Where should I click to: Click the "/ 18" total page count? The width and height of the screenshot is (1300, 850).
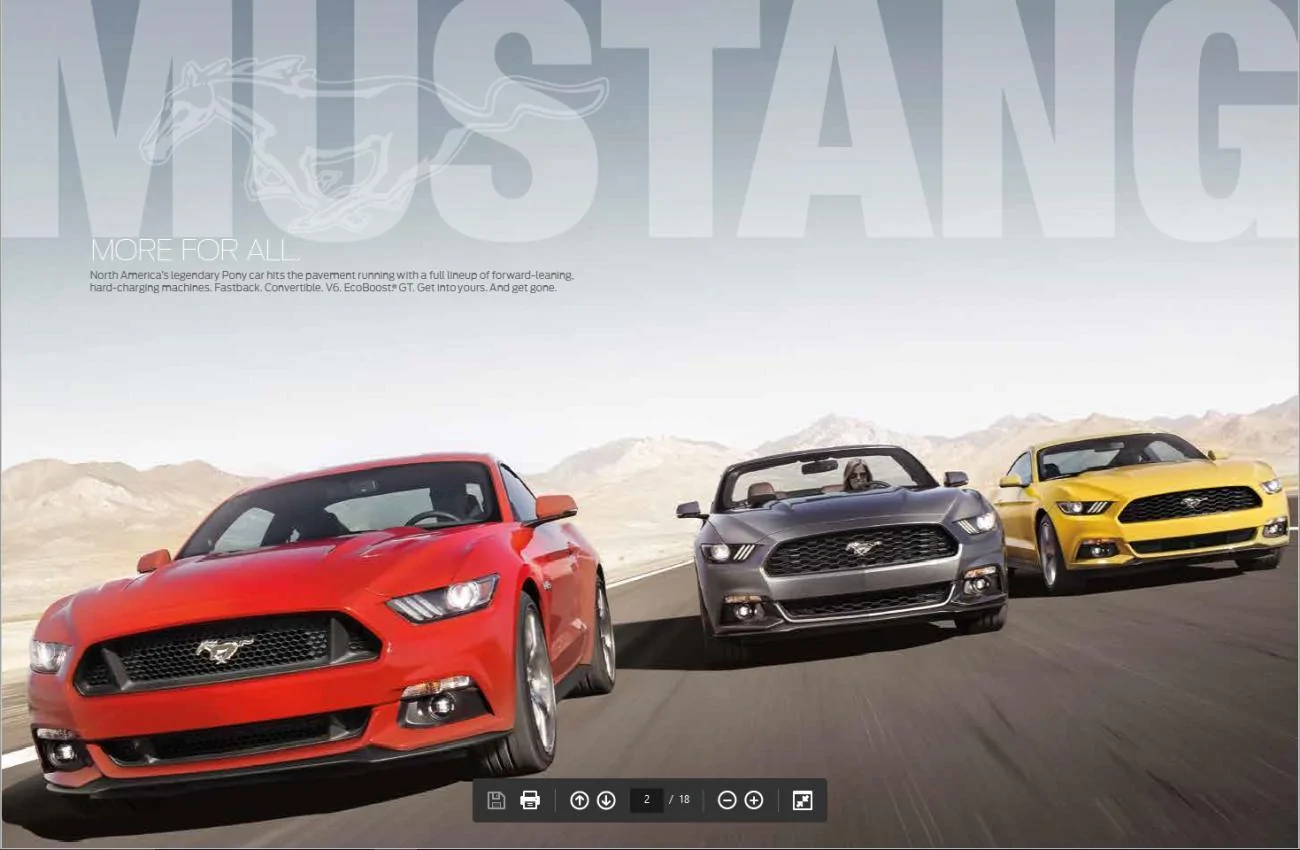click(x=680, y=800)
